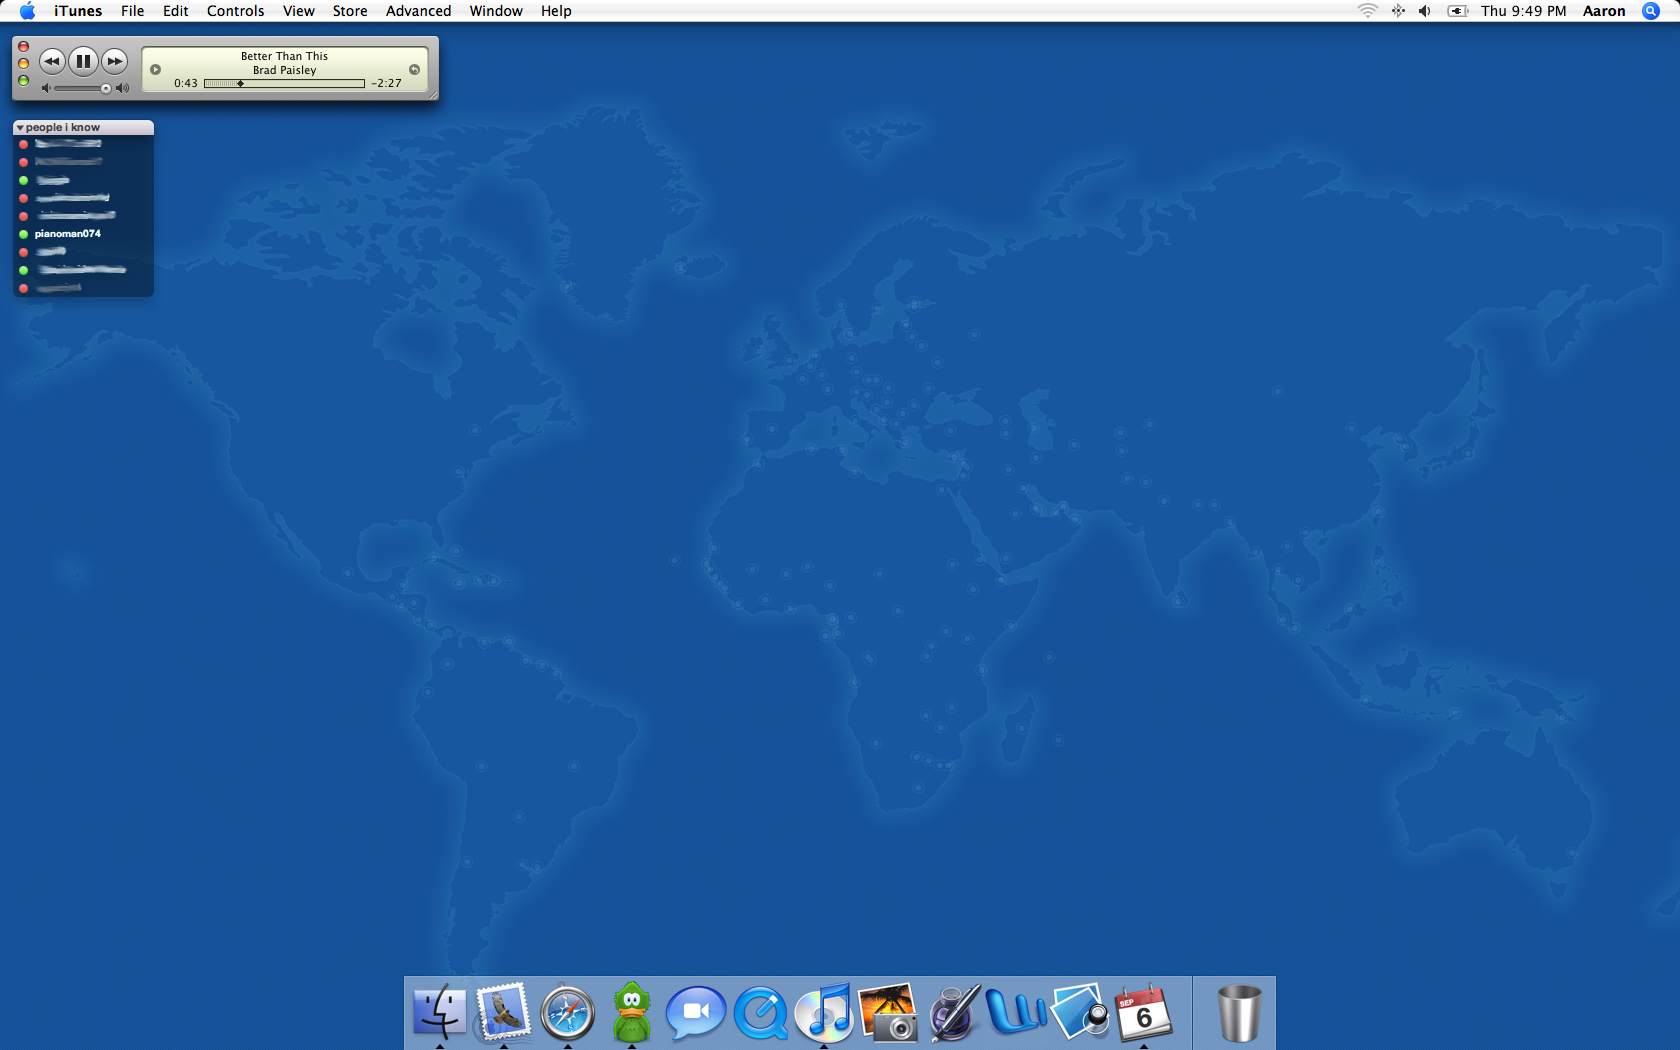The image size is (1680, 1050).
Task: Click the low volume speaker icon in iTunes
Action: [45, 88]
